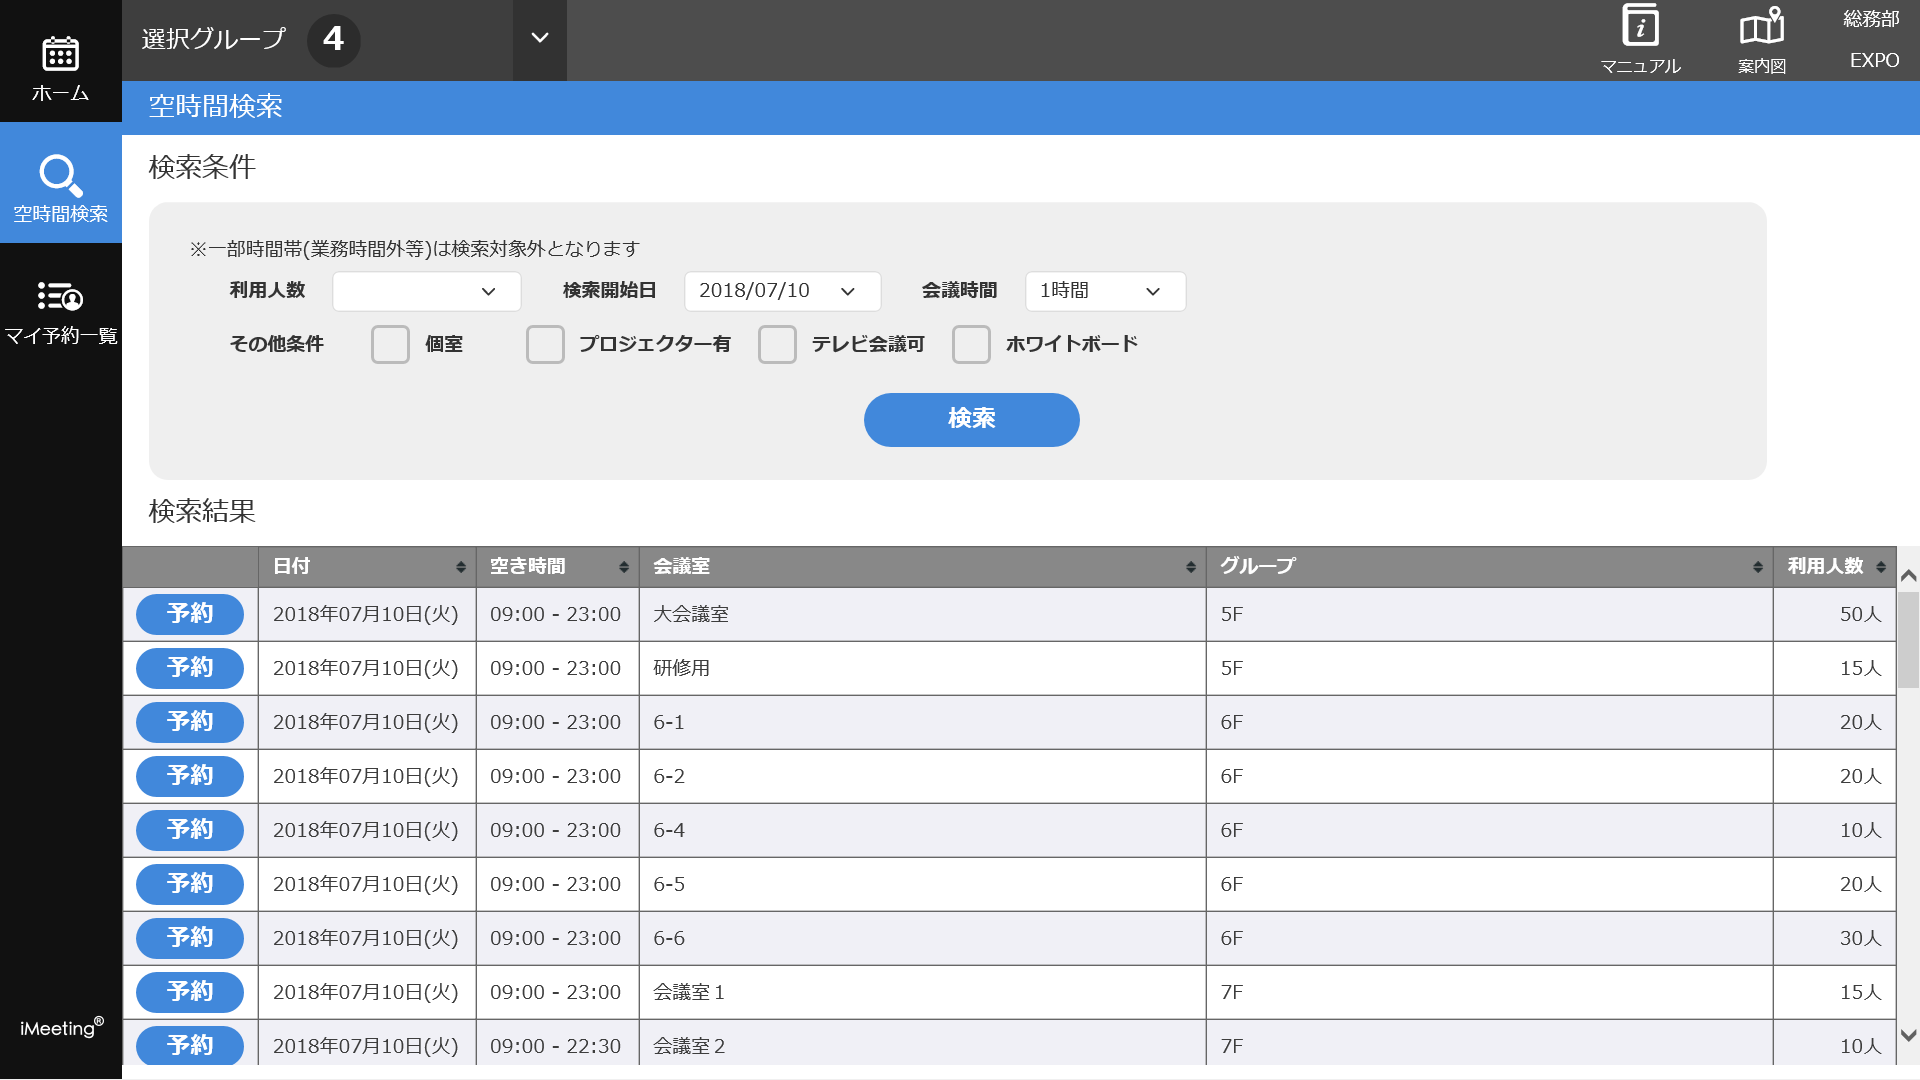1920x1080 pixels.
Task: Click 予約 for room 6-1
Action: (190, 722)
